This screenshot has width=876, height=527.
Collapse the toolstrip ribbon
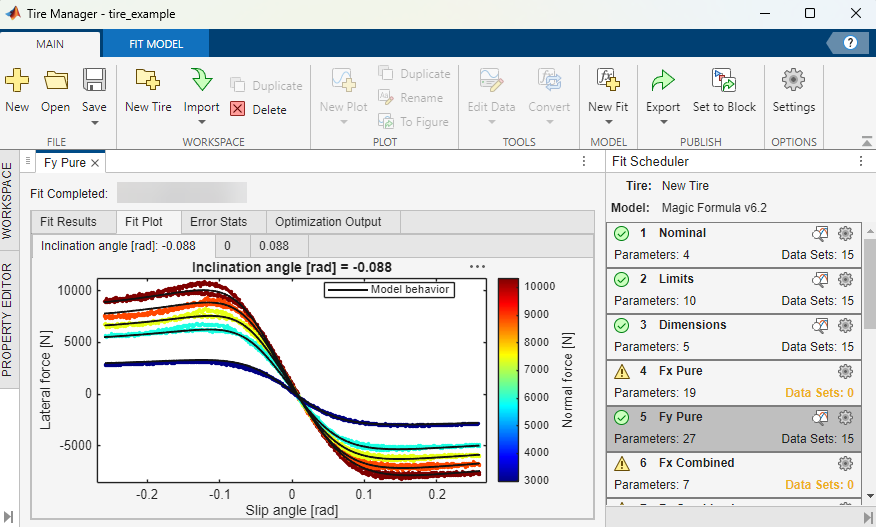point(865,141)
